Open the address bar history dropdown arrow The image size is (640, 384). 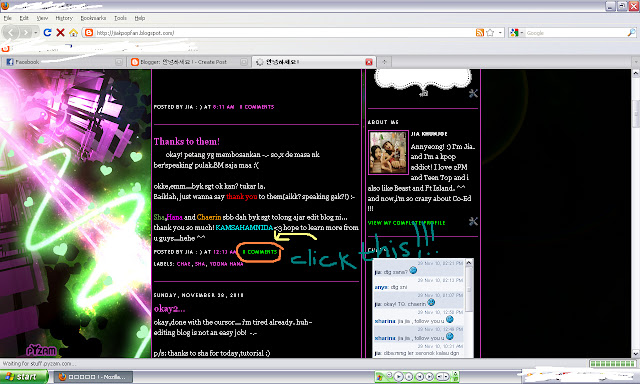coord(500,33)
